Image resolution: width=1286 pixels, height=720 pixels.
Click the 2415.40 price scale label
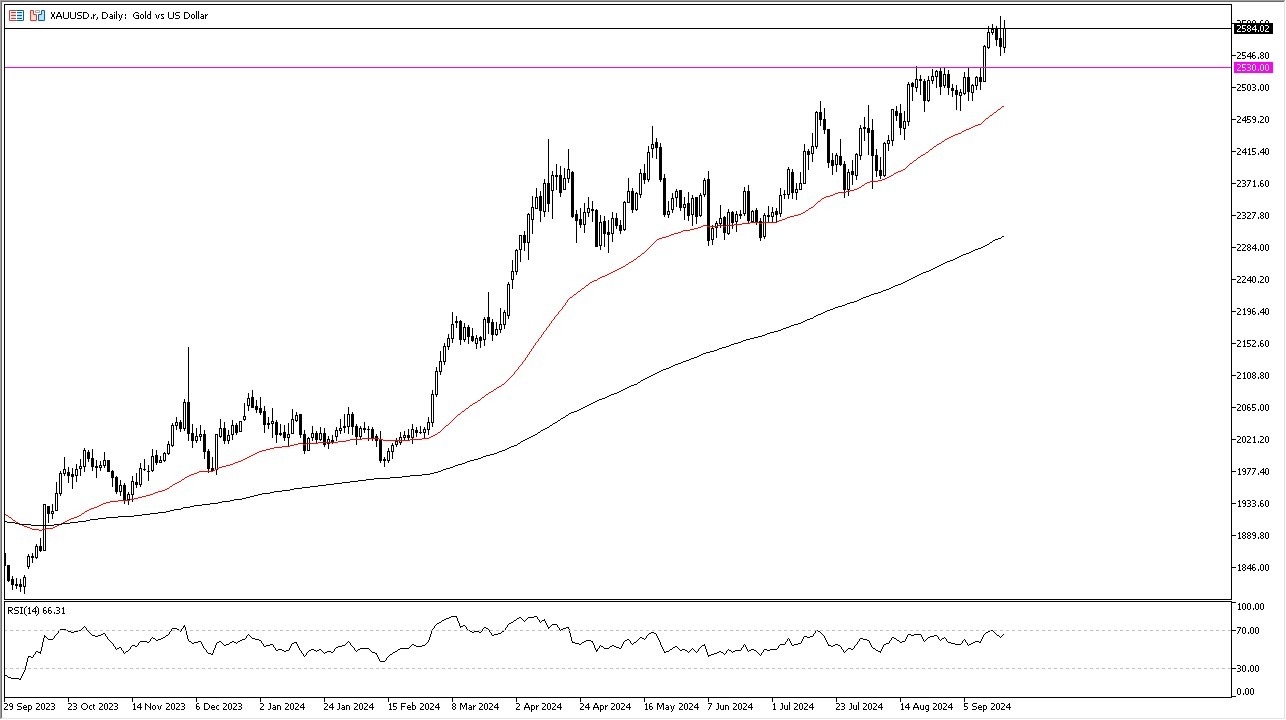click(1253, 152)
